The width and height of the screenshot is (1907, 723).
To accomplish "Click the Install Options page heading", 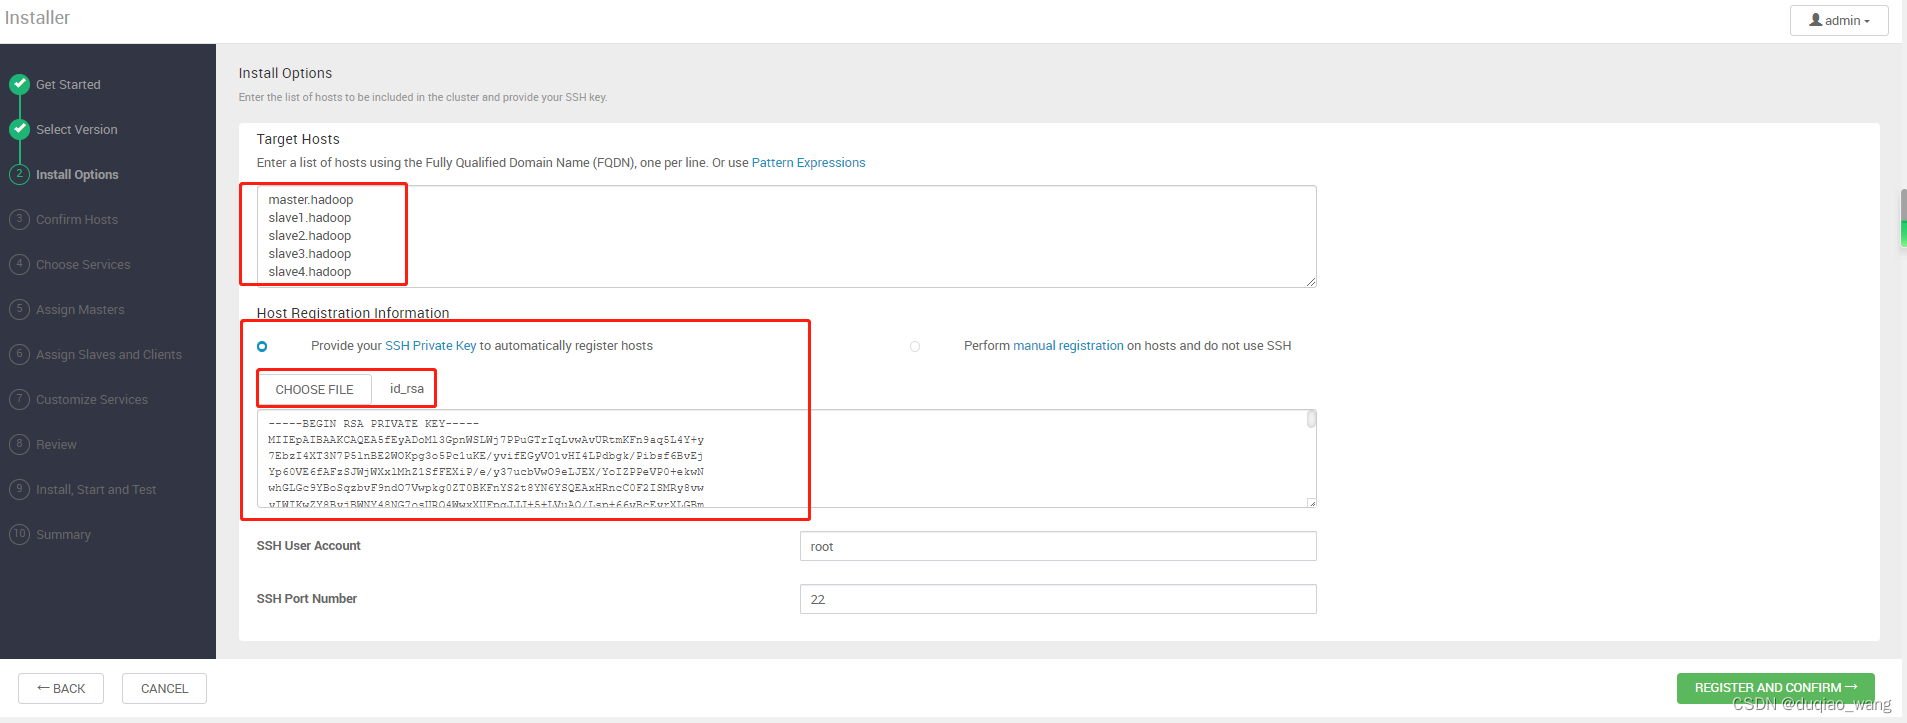I will click(x=285, y=73).
